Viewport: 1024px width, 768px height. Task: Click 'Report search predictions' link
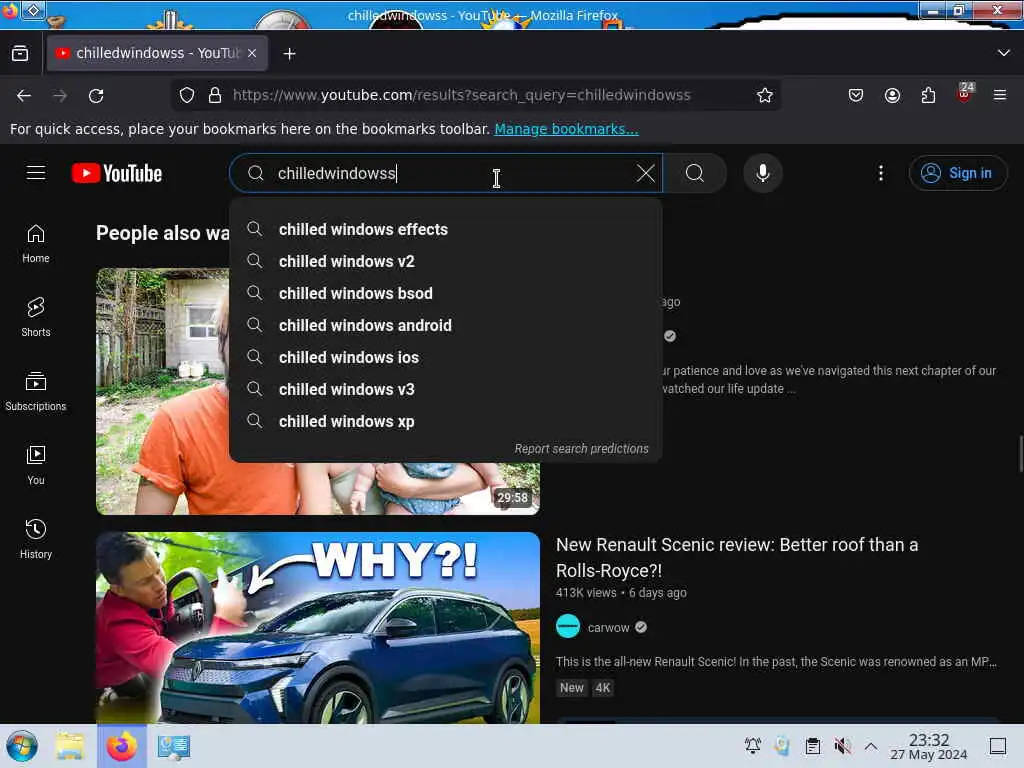(581, 449)
